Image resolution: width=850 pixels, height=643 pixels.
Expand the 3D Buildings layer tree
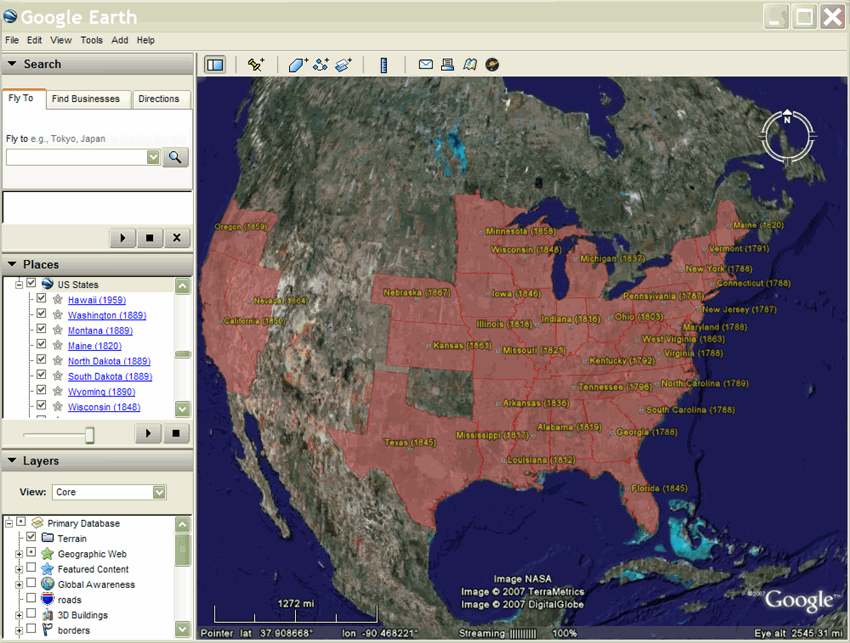point(18,615)
